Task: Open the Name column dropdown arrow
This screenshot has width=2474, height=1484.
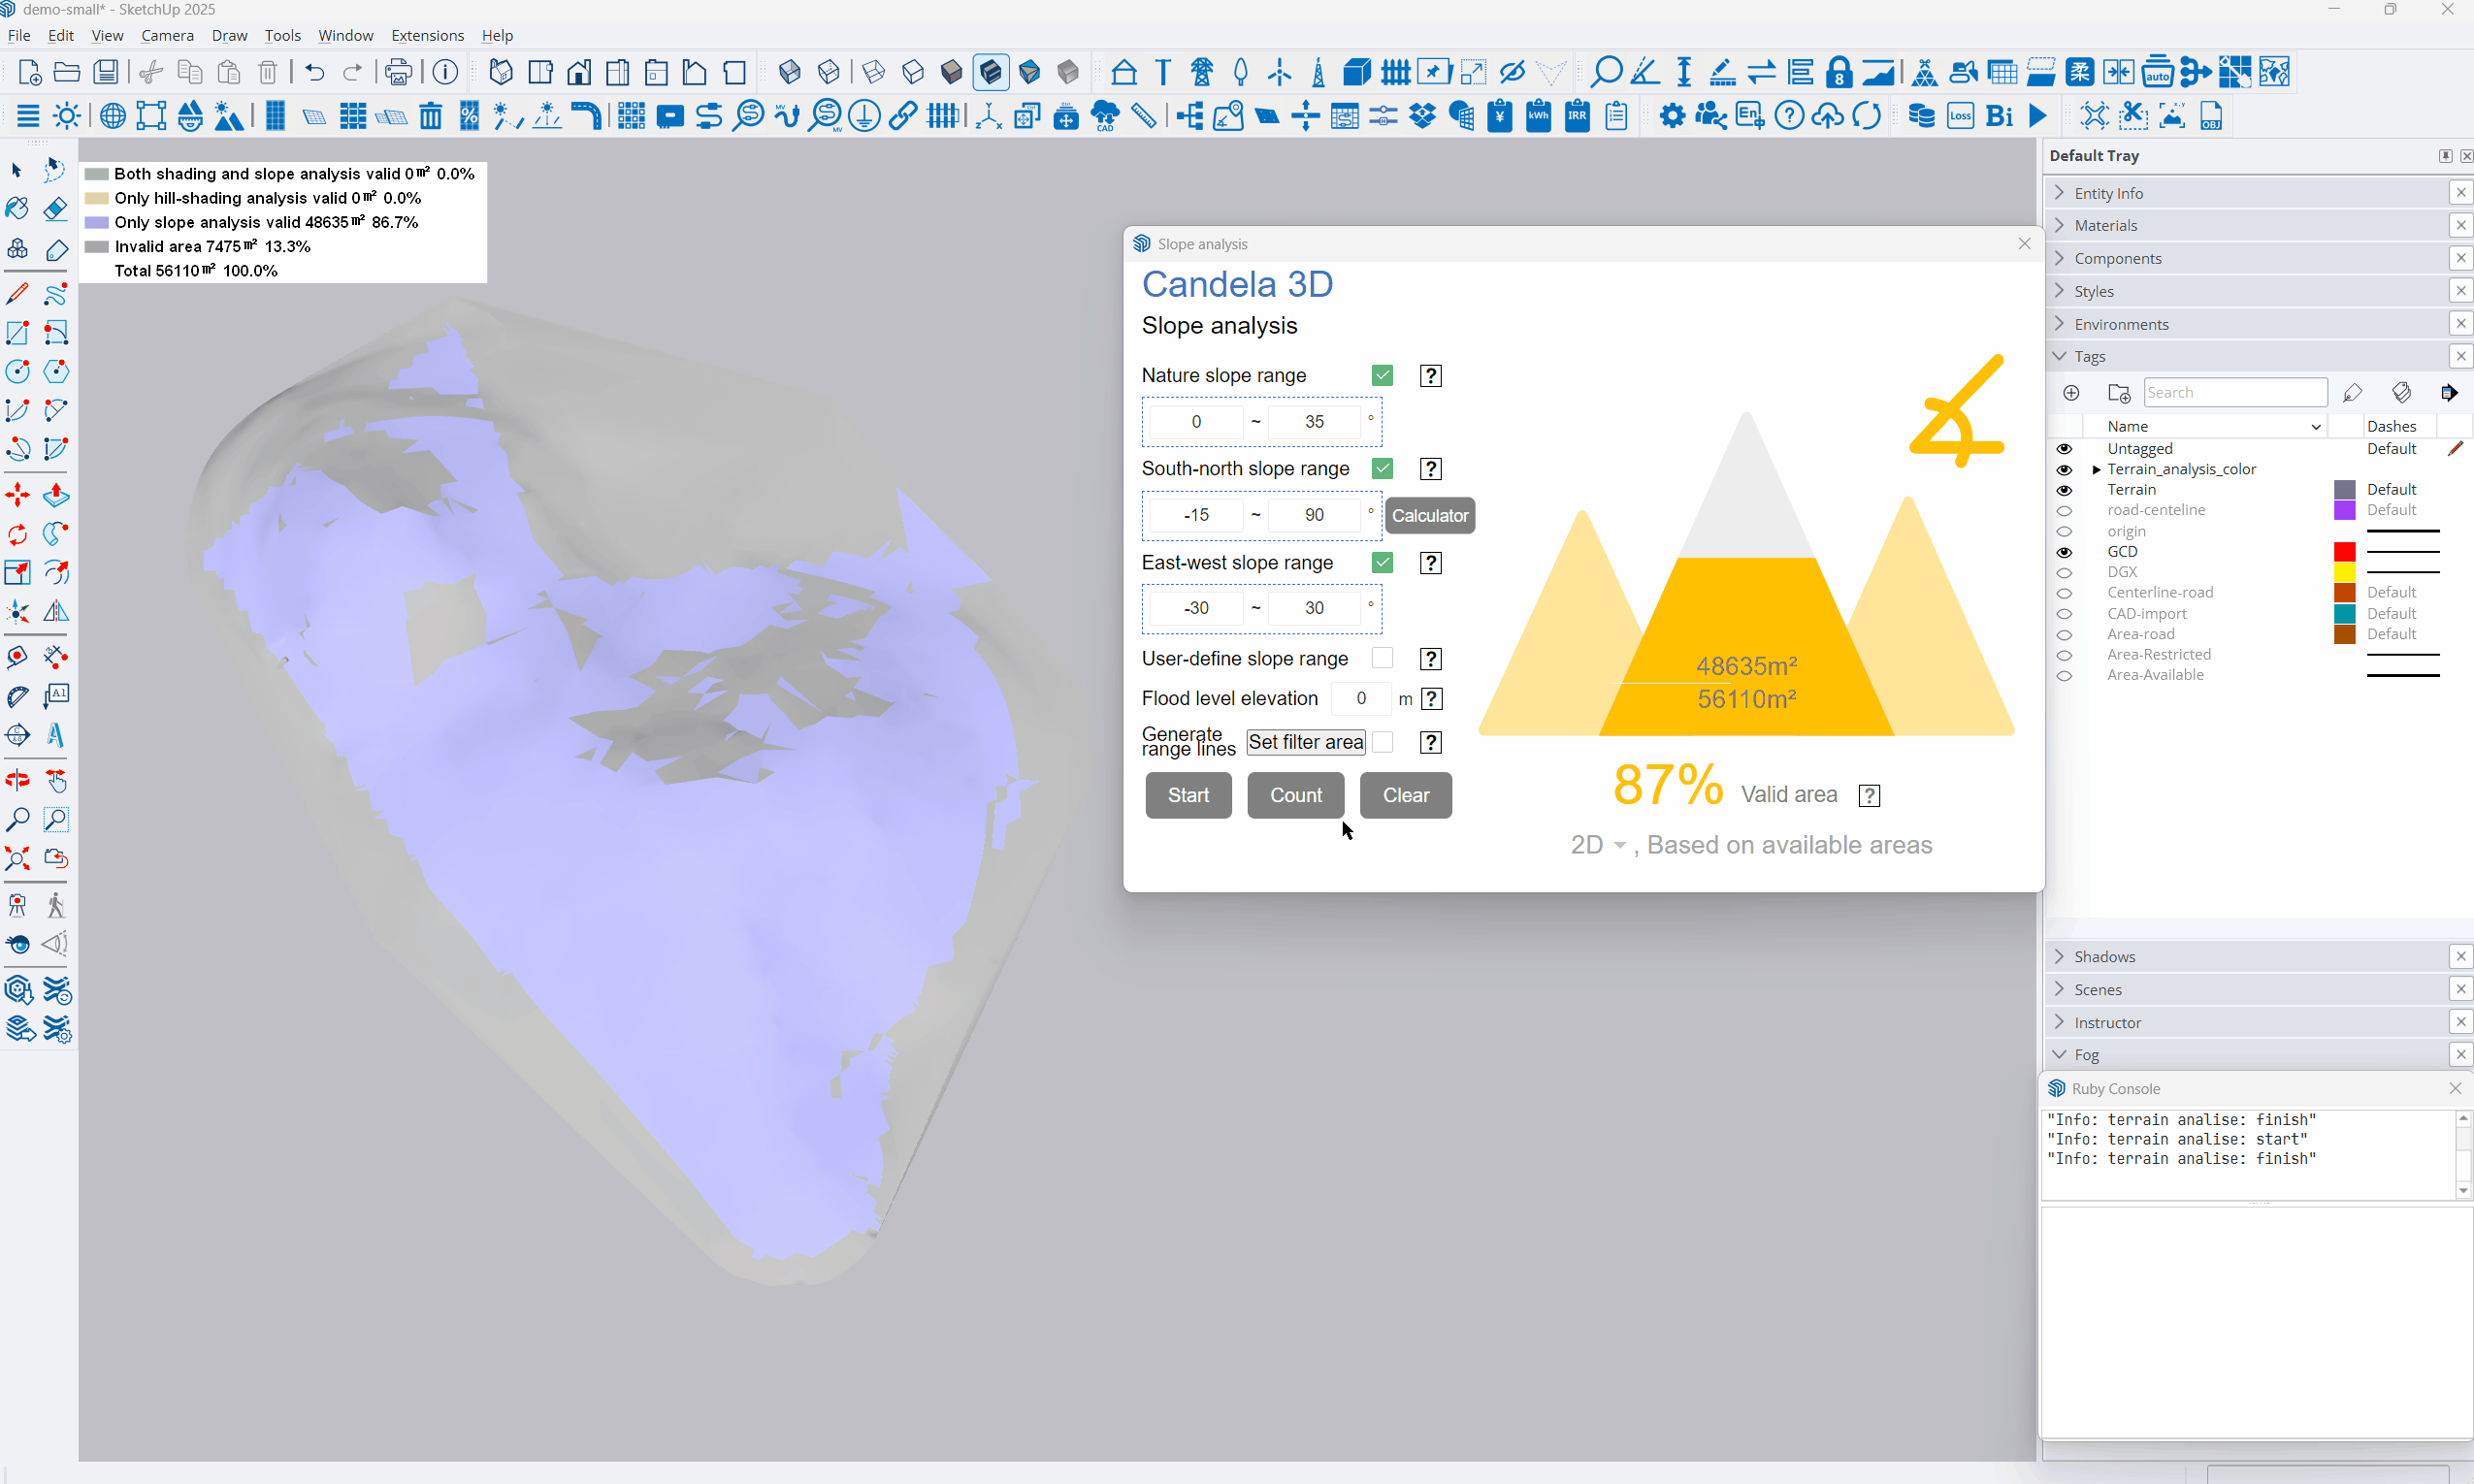Action: 2316,427
